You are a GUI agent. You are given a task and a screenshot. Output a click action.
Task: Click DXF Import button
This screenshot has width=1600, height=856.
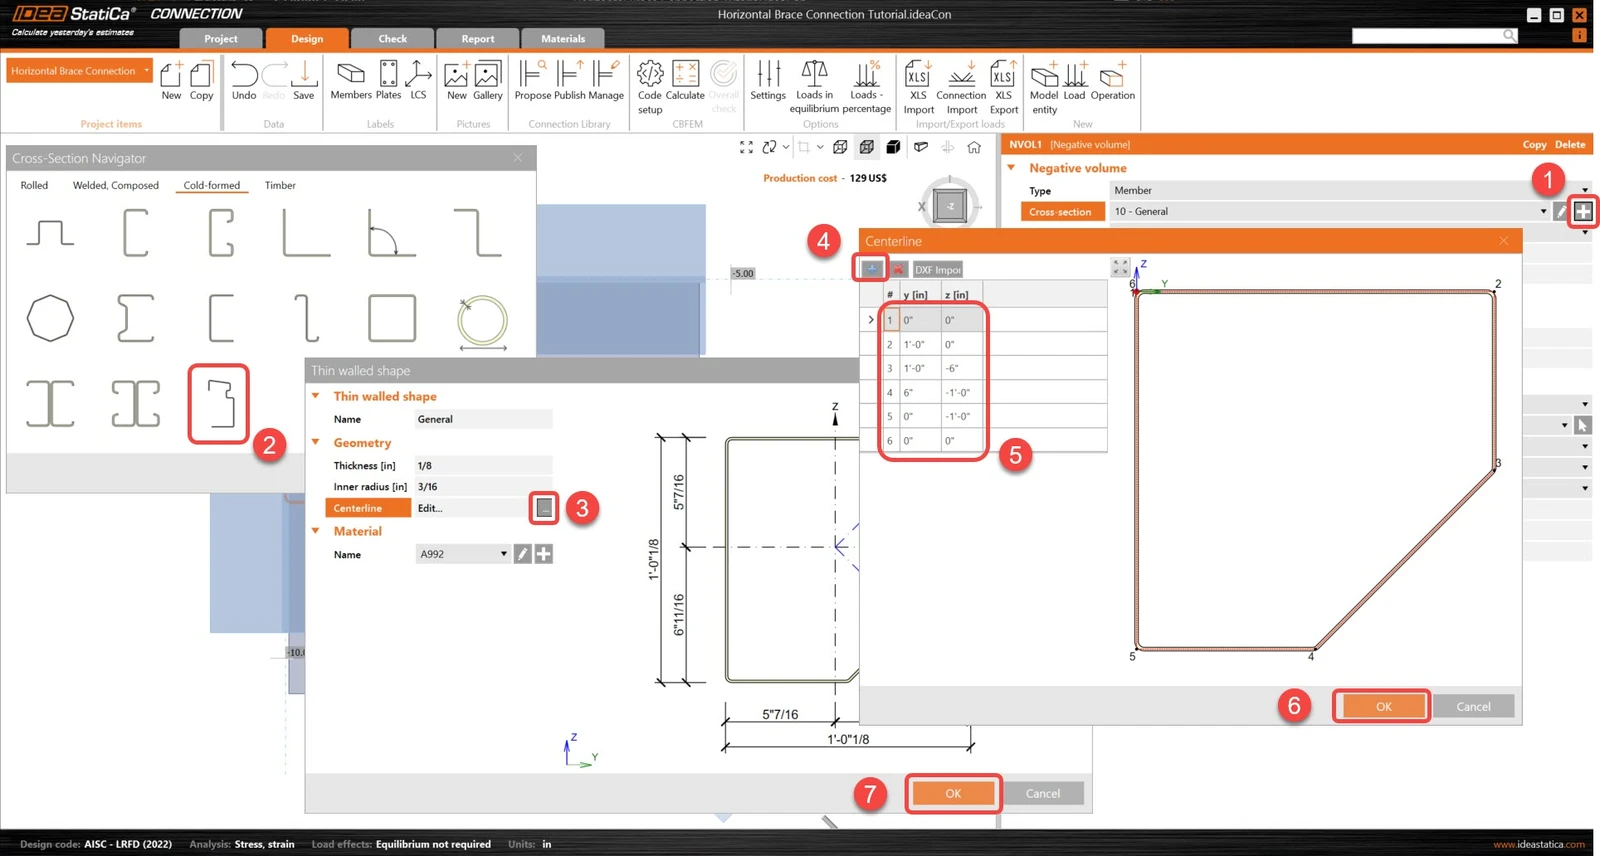938,269
